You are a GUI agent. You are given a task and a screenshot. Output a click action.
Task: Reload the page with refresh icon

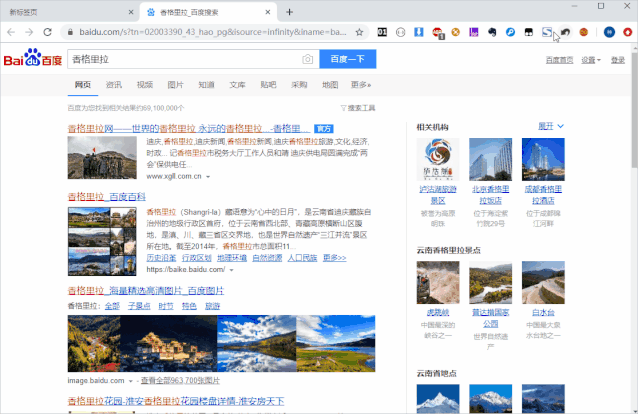click(x=48, y=32)
